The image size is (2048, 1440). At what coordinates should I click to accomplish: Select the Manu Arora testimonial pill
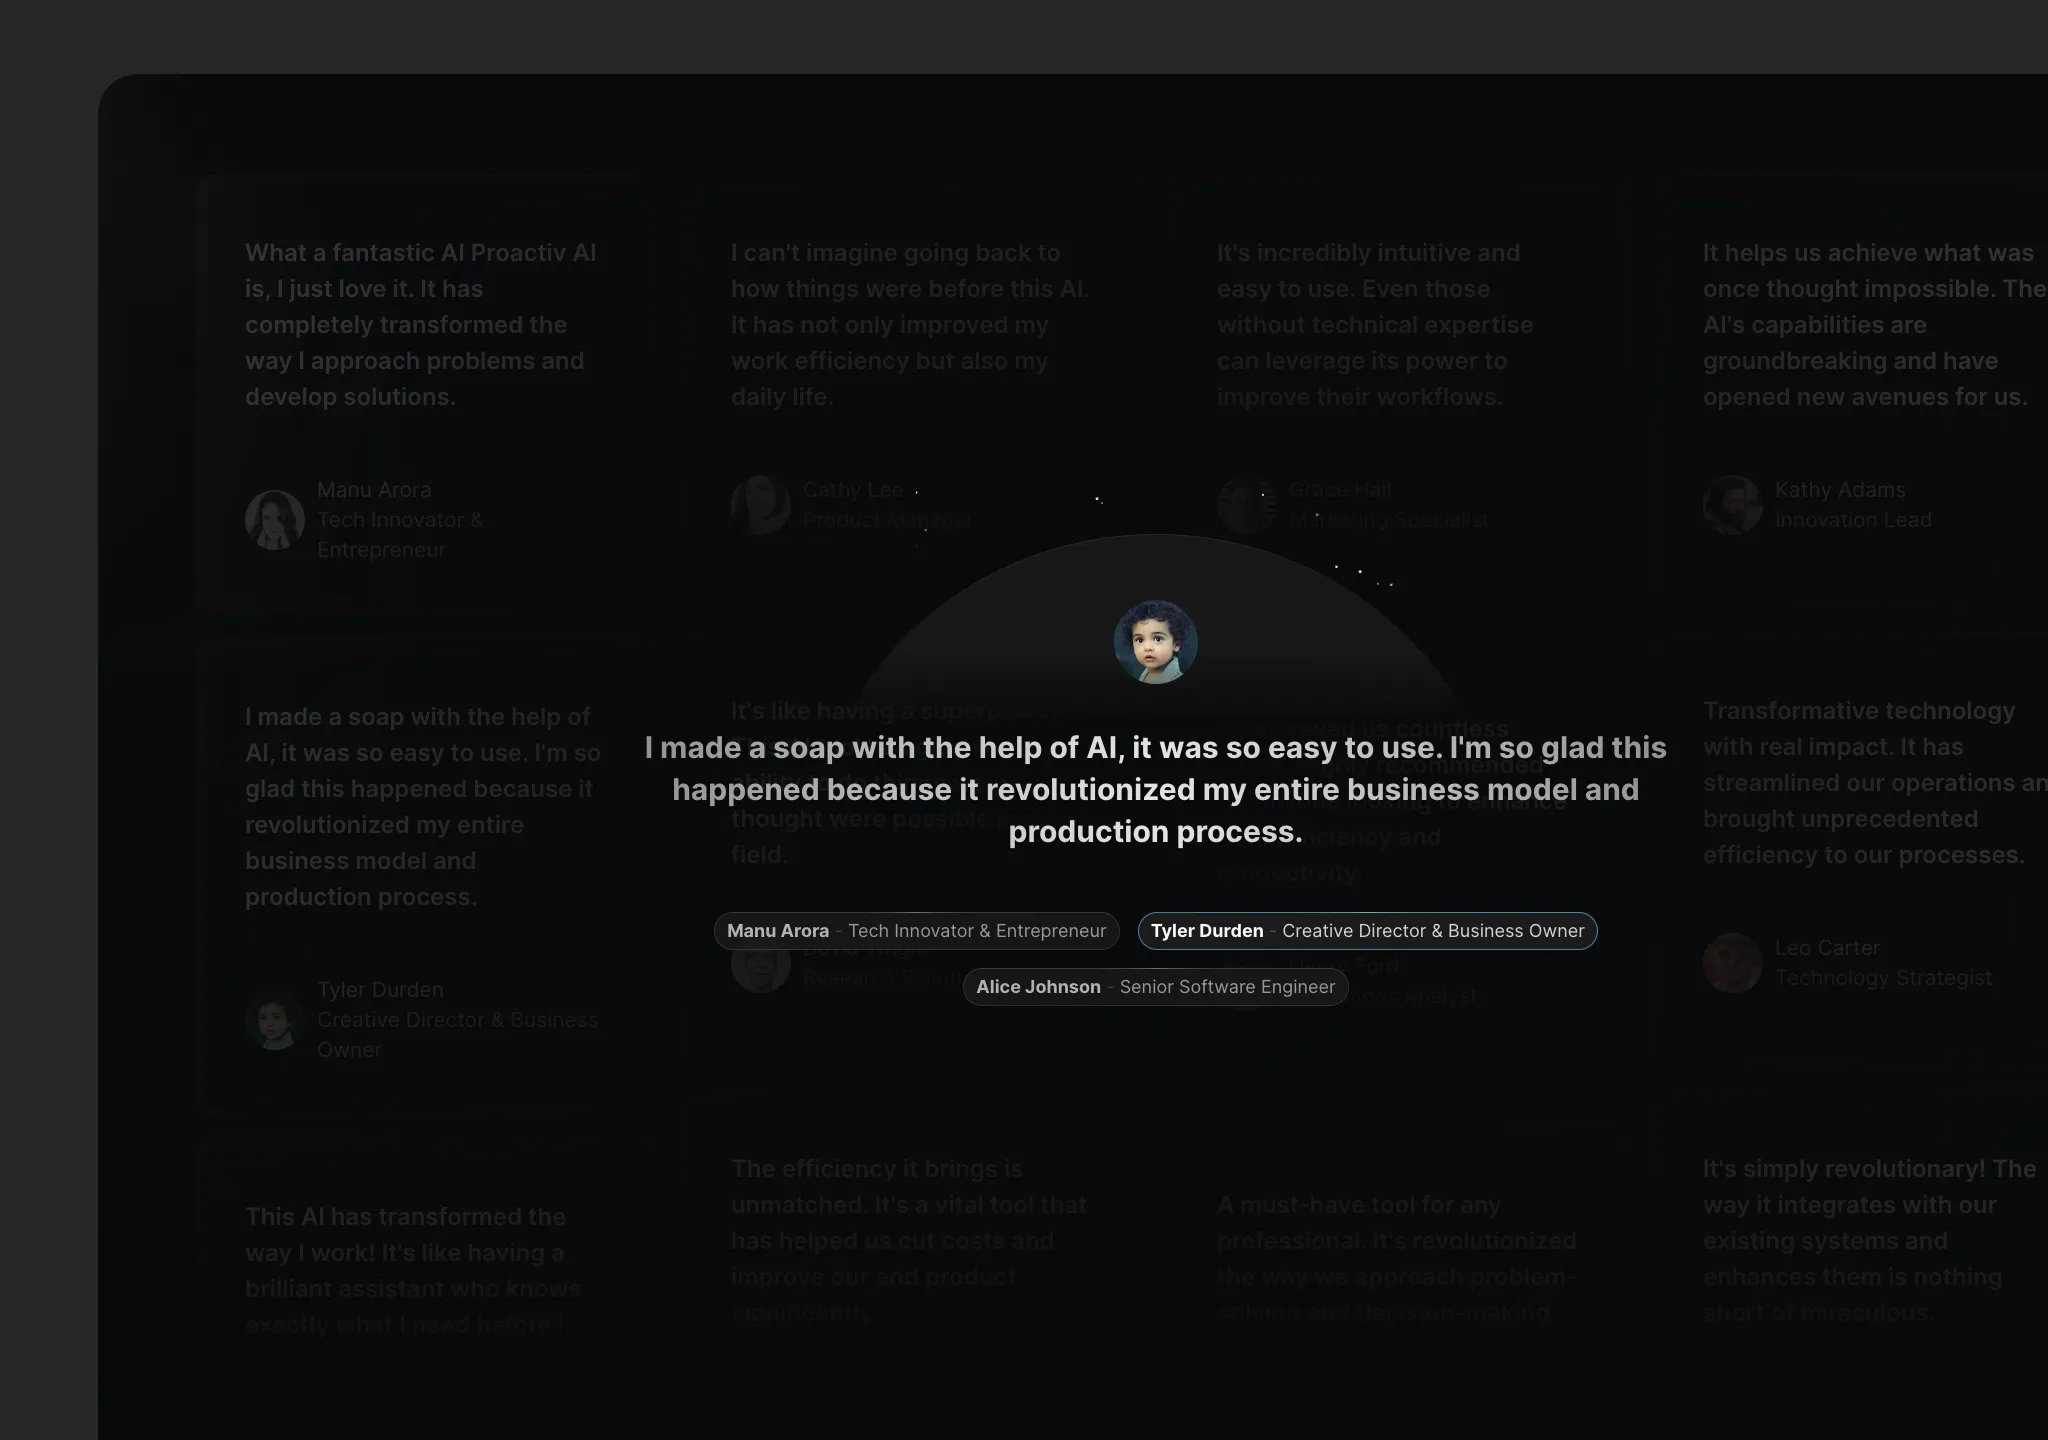coord(916,931)
